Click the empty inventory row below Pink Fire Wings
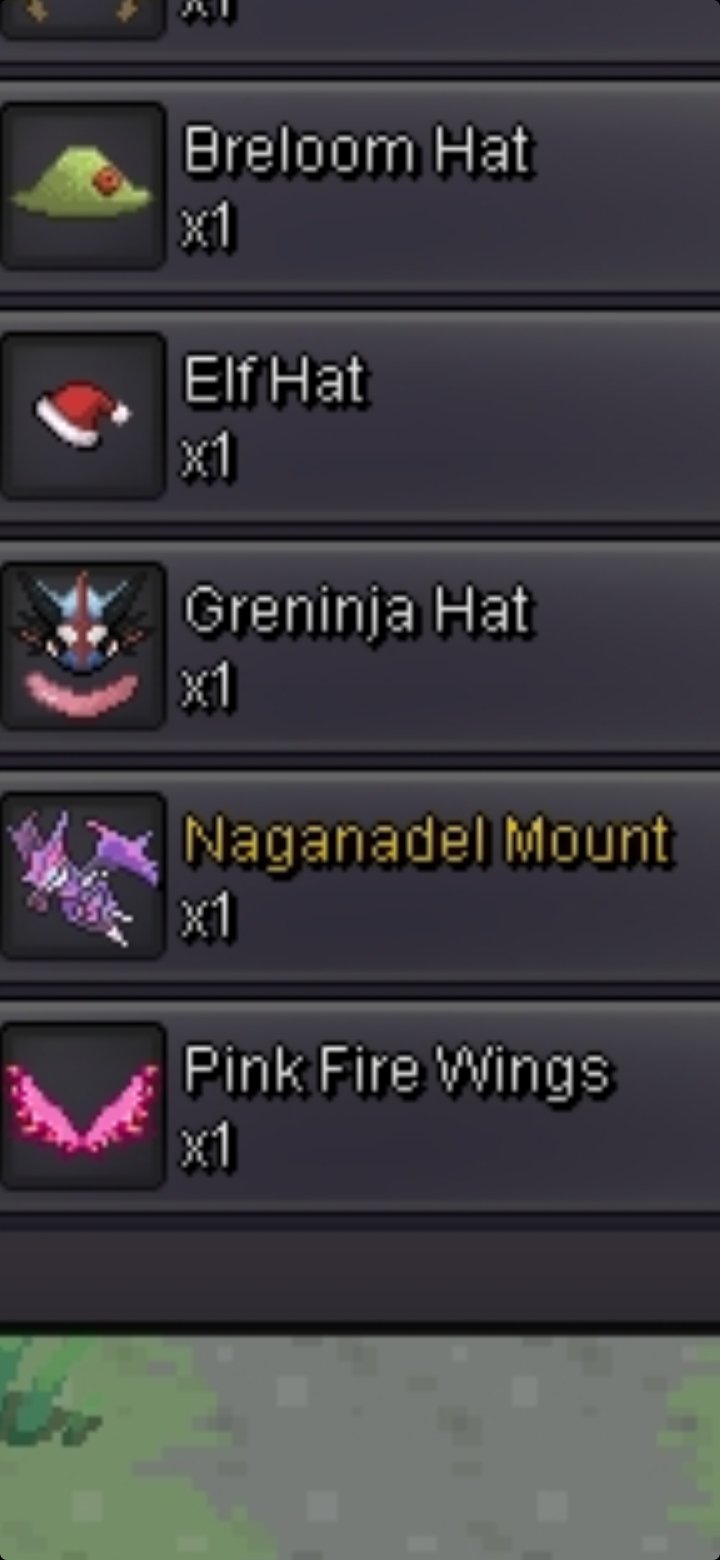The width and height of the screenshot is (720, 1560). pos(360,1277)
